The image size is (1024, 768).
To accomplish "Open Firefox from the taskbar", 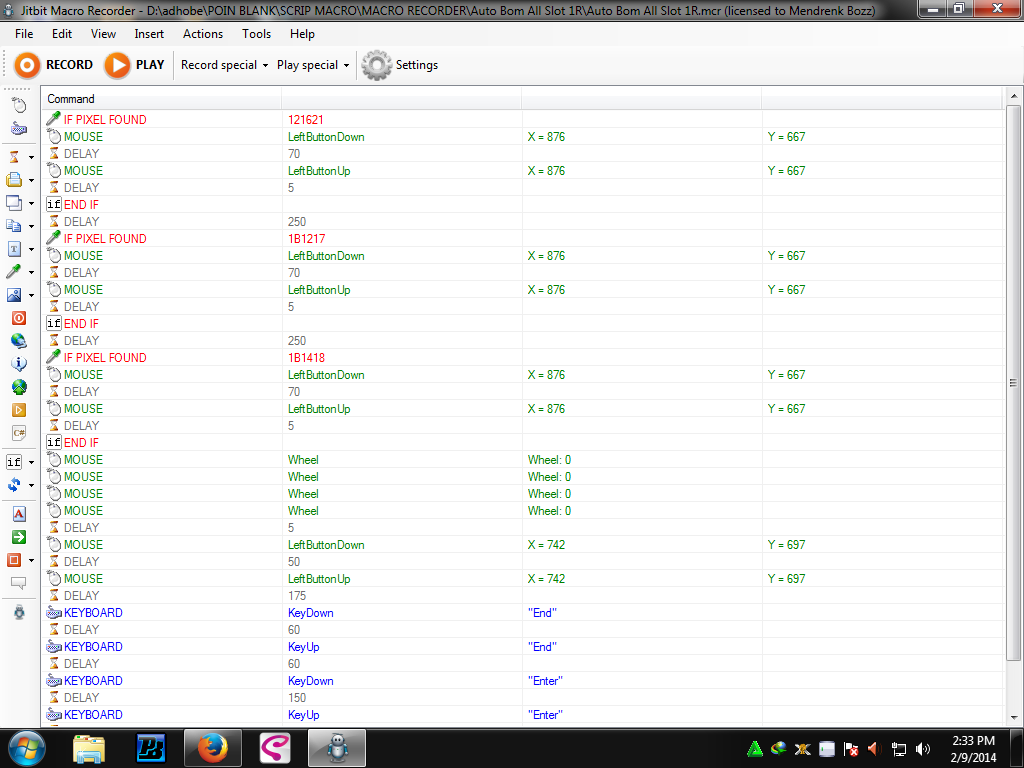I will [x=213, y=748].
